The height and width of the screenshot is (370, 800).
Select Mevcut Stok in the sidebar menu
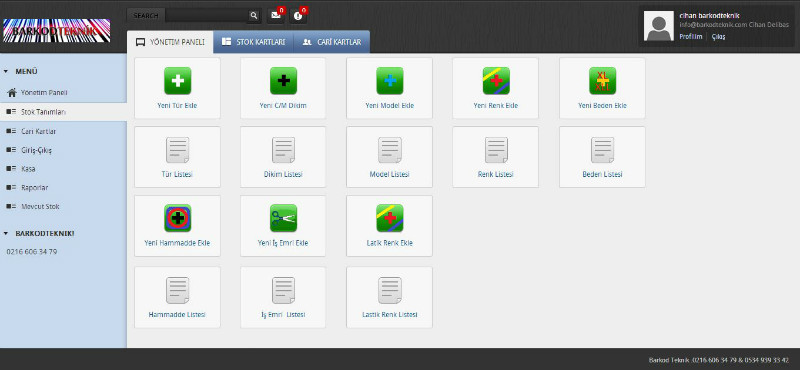63,207
